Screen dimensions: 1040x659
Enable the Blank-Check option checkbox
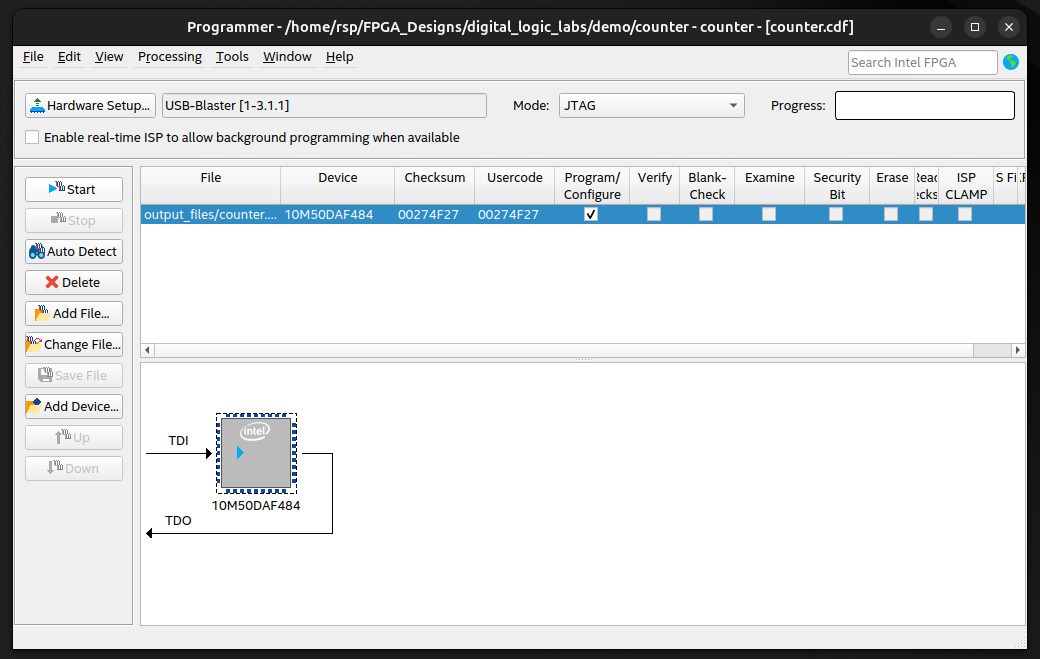pyautogui.click(x=706, y=214)
